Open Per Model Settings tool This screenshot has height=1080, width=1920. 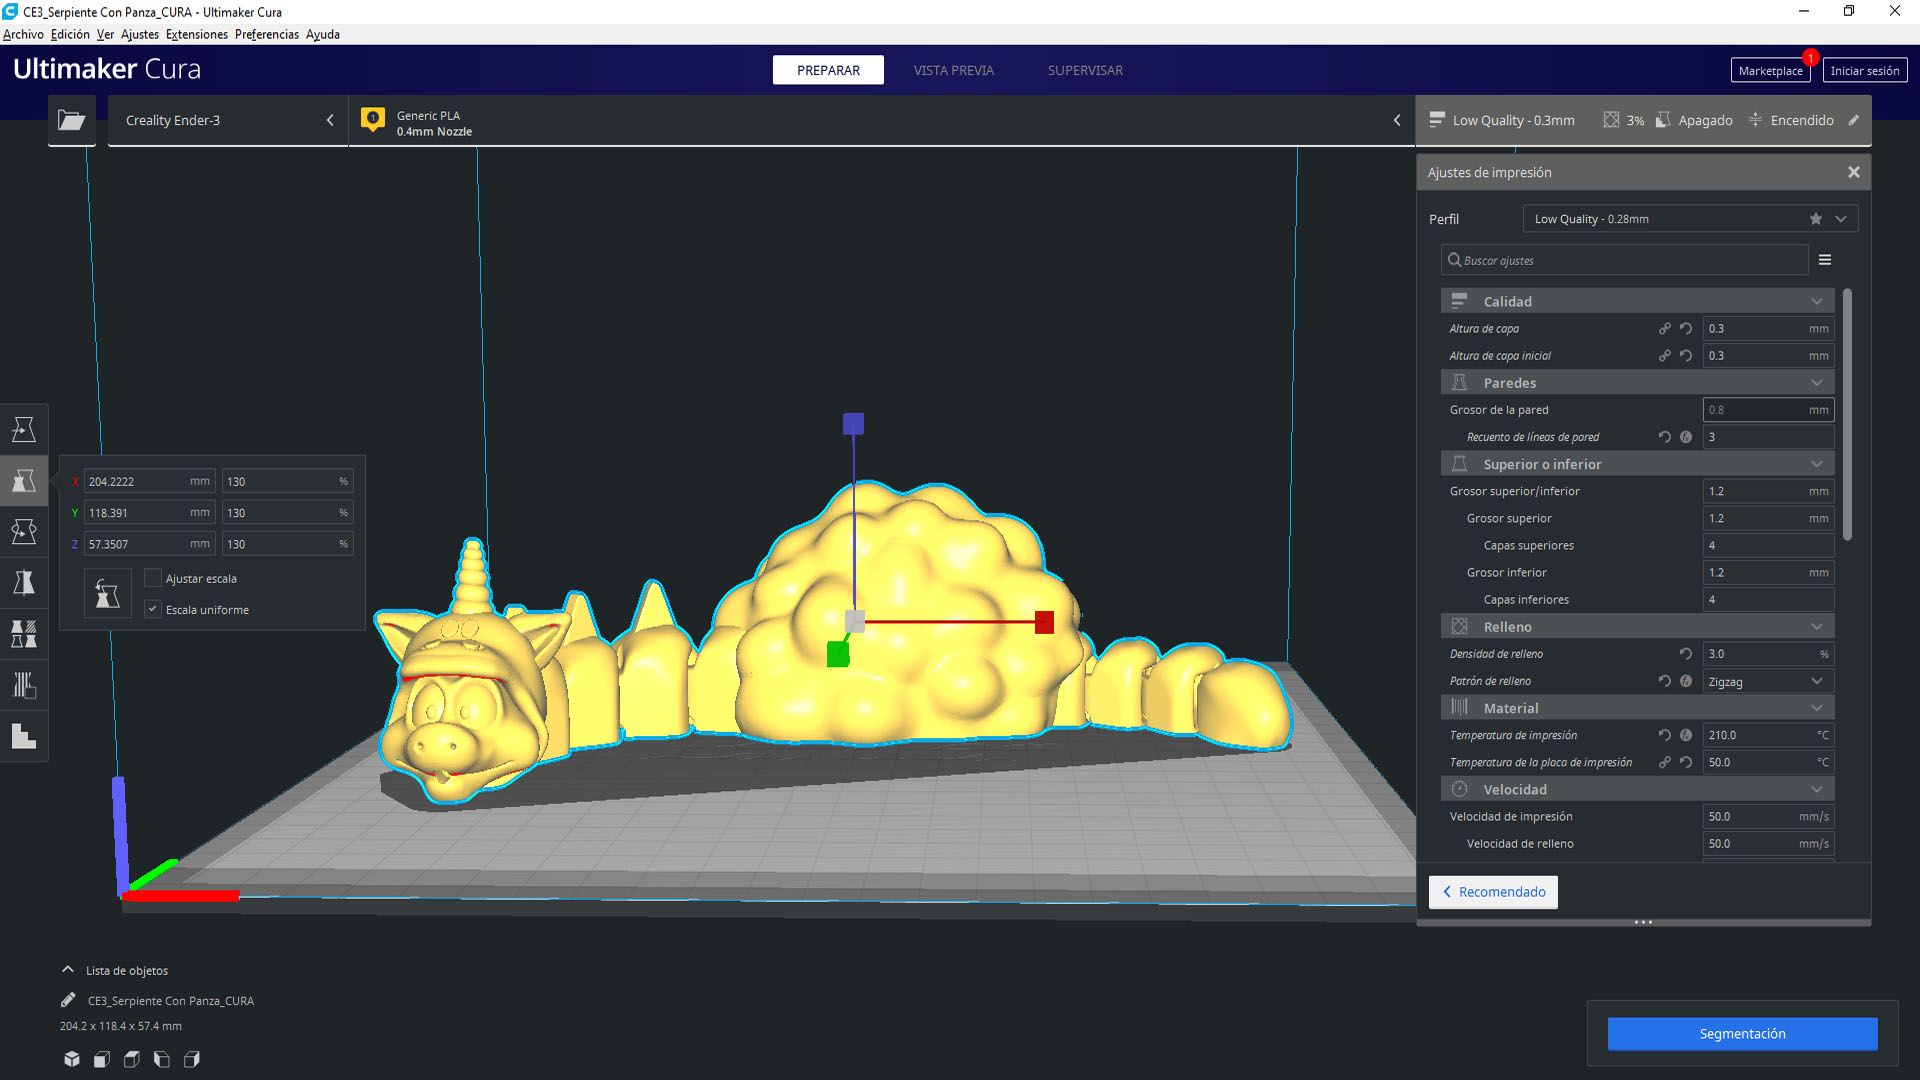click(24, 633)
